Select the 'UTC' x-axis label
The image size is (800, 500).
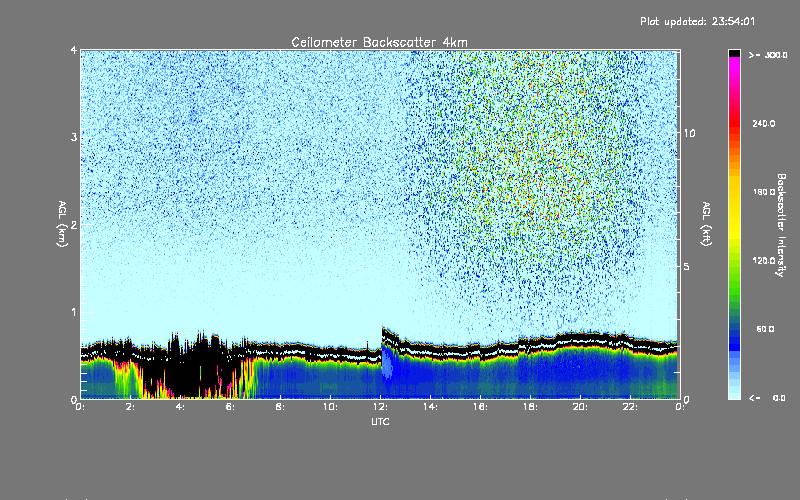coord(380,421)
